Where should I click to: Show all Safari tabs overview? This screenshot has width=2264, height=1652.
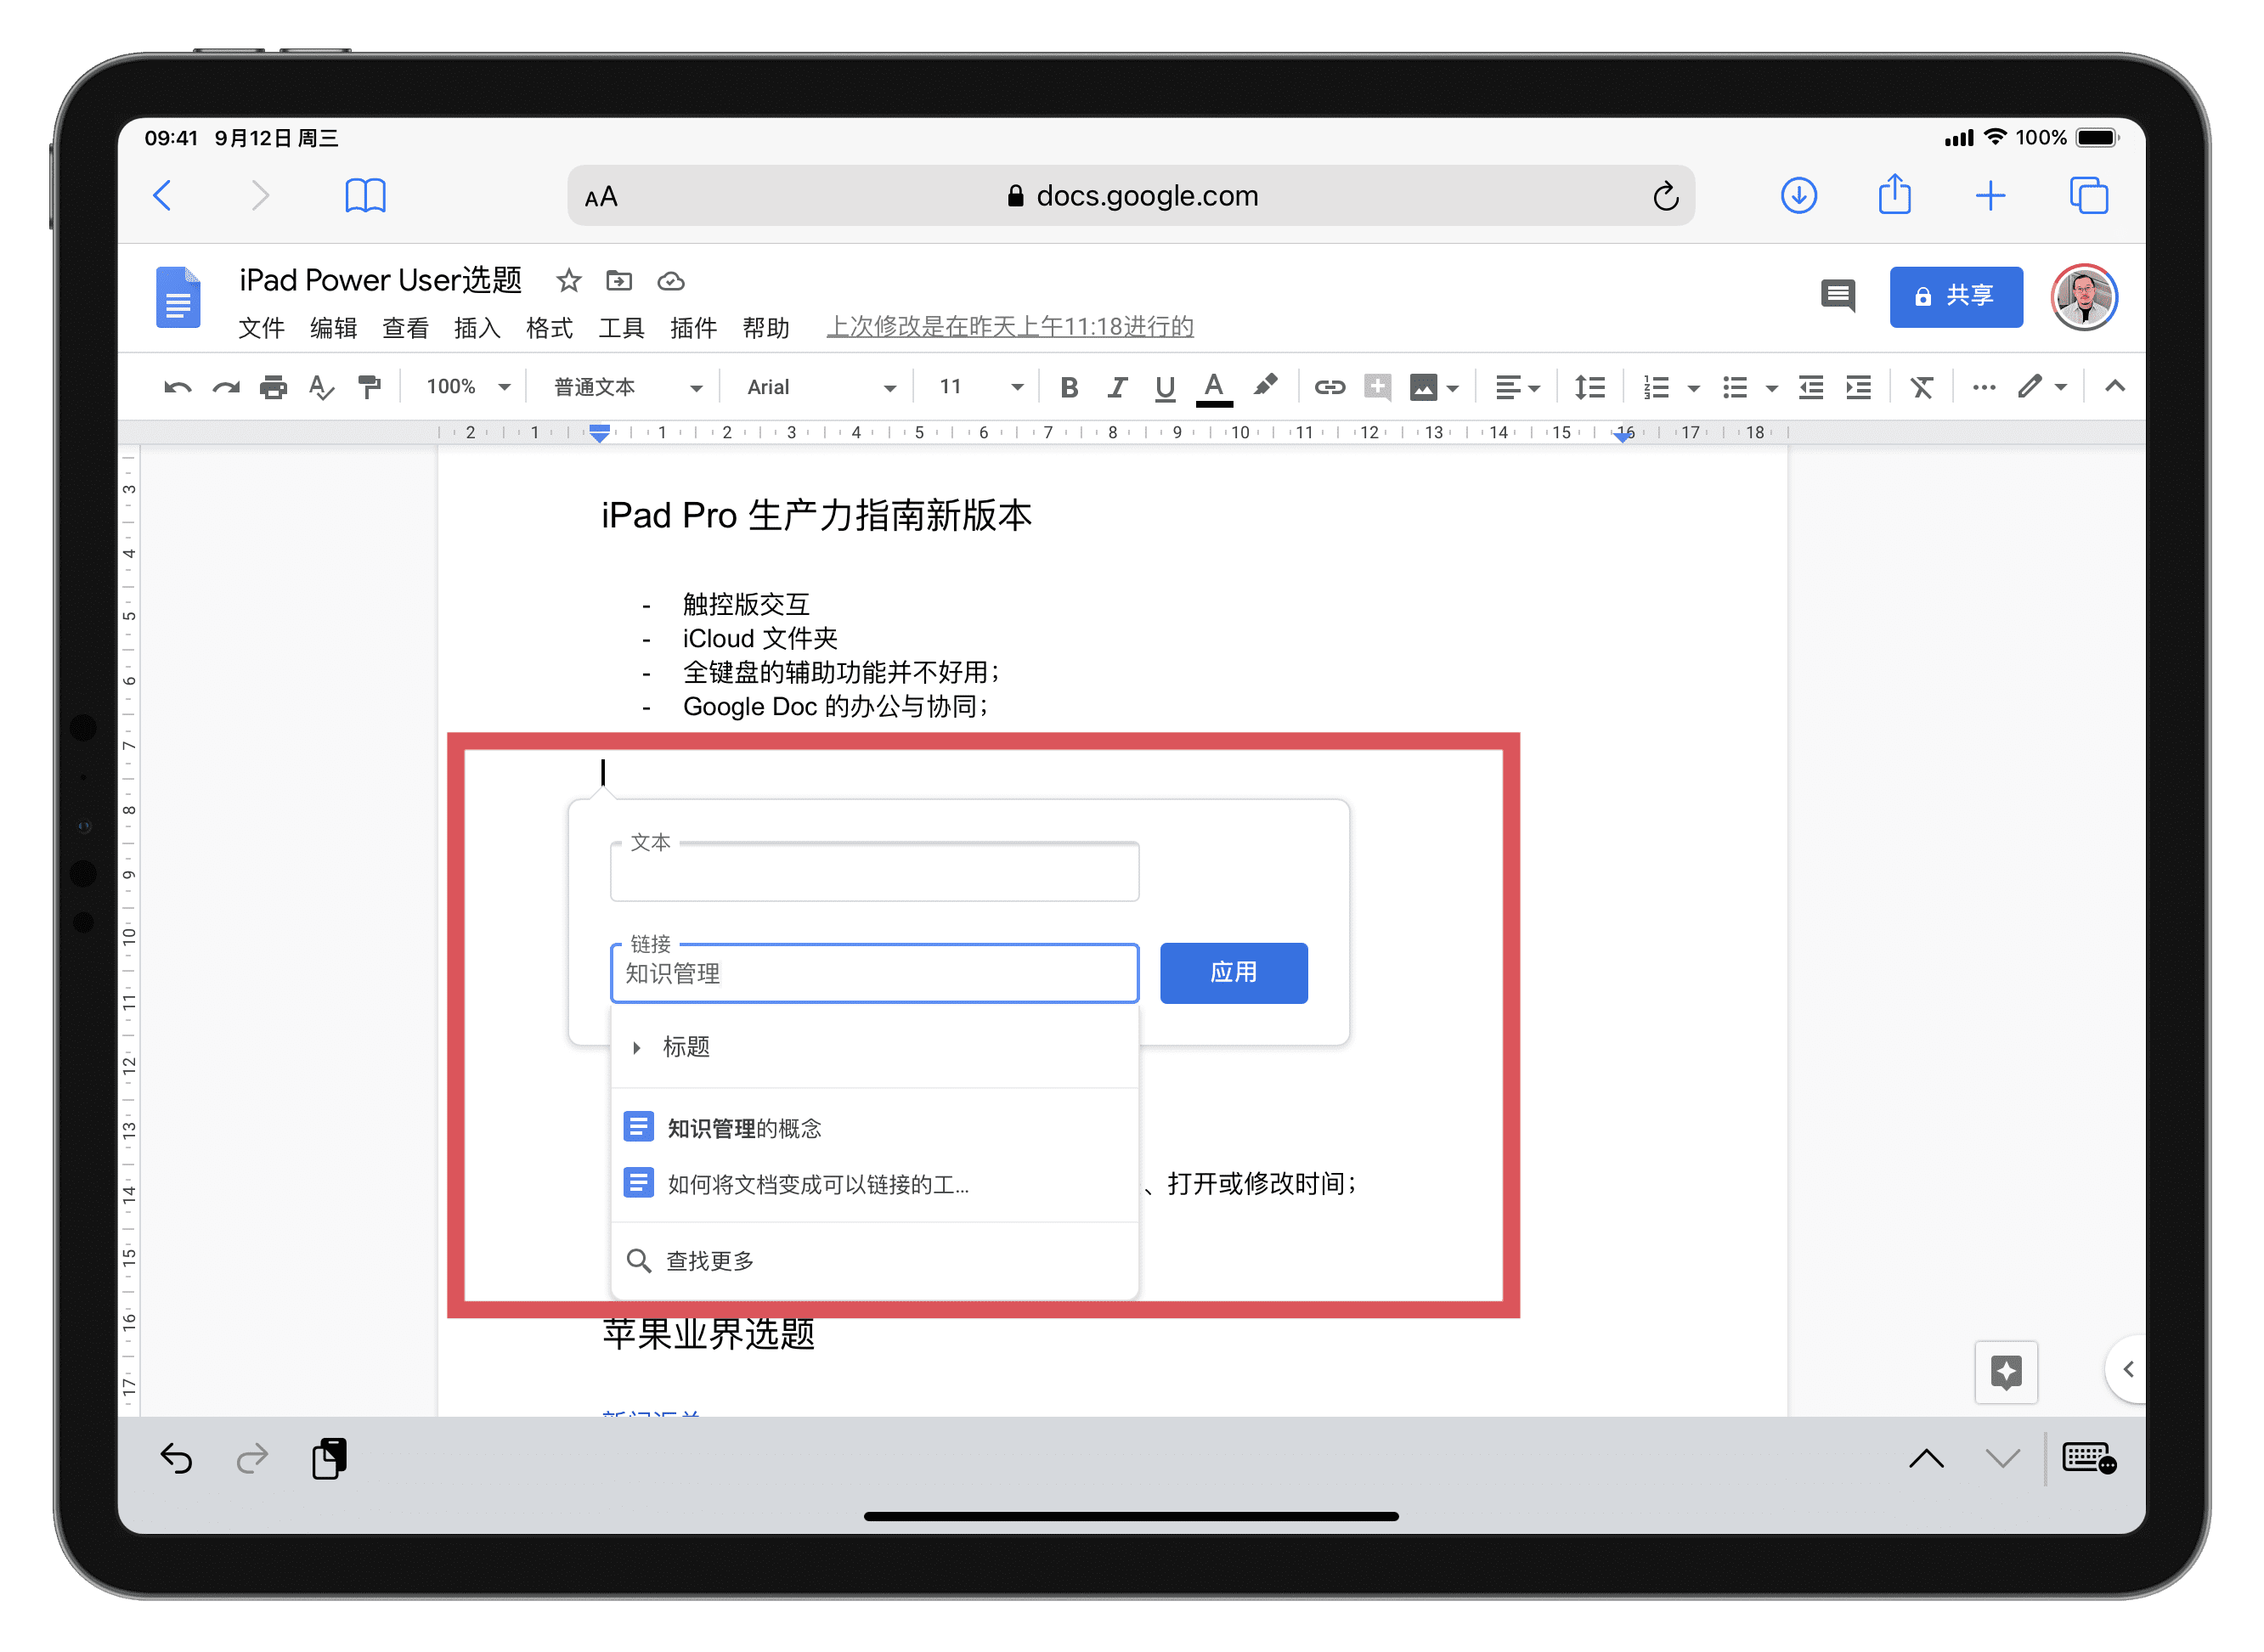[2088, 195]
